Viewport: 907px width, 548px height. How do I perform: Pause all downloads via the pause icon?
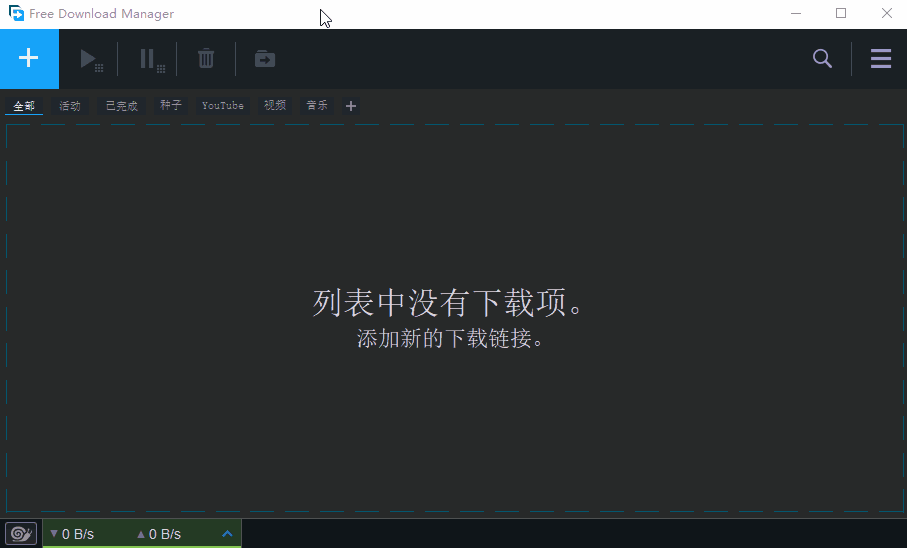(x=153, y=60)
